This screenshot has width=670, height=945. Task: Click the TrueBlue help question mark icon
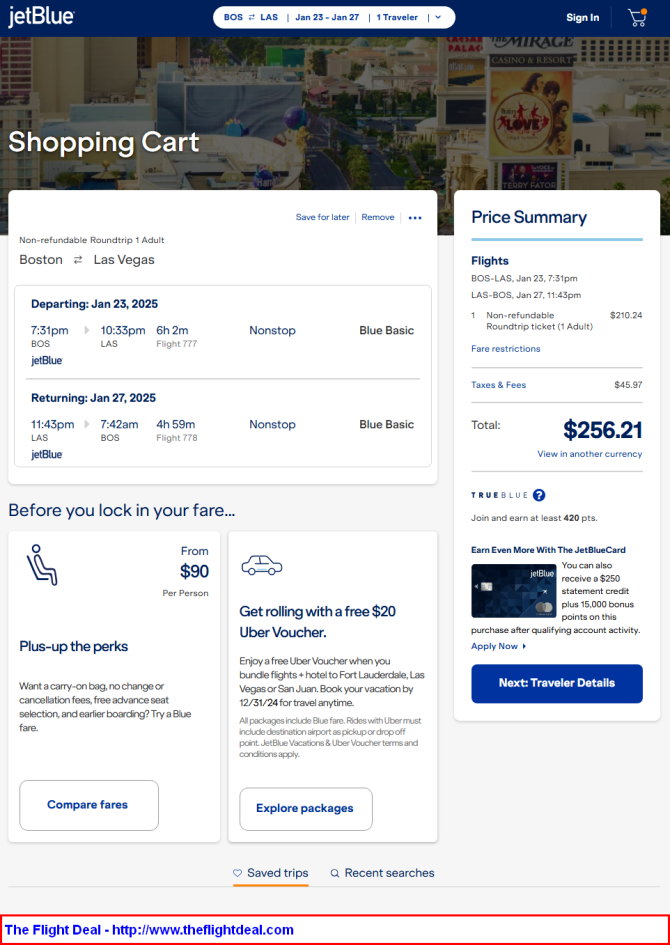click(x=539, y=495)
